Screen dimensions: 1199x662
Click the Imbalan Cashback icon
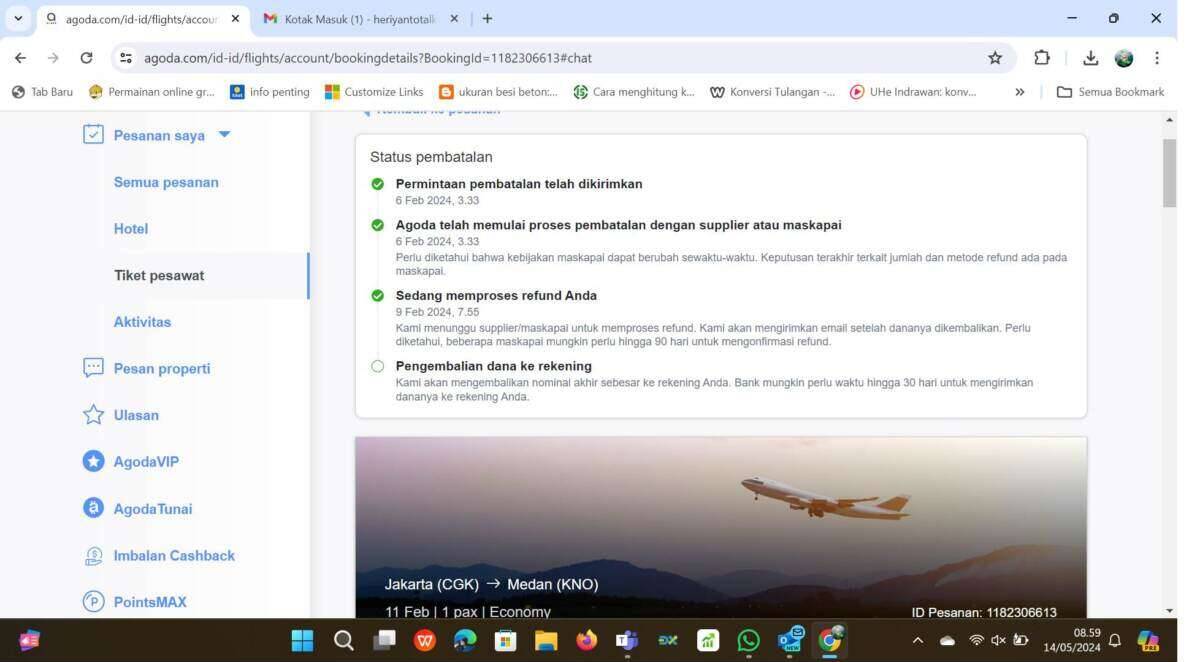click(x=93, y=555)
